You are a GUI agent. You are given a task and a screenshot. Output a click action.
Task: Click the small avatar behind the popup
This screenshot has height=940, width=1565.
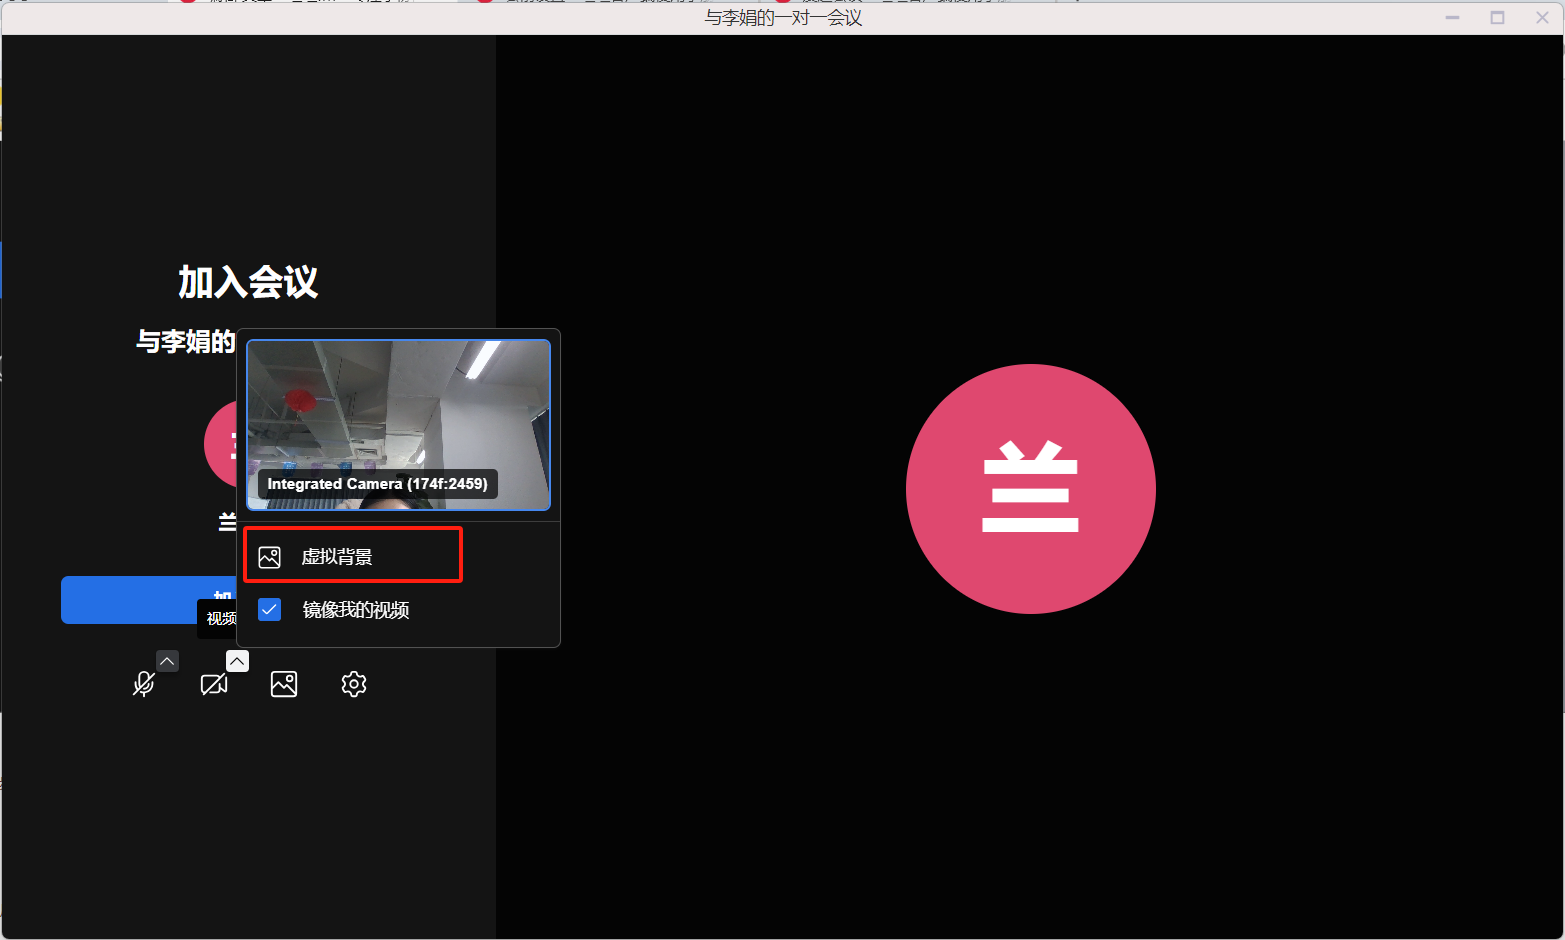point(220,445)
